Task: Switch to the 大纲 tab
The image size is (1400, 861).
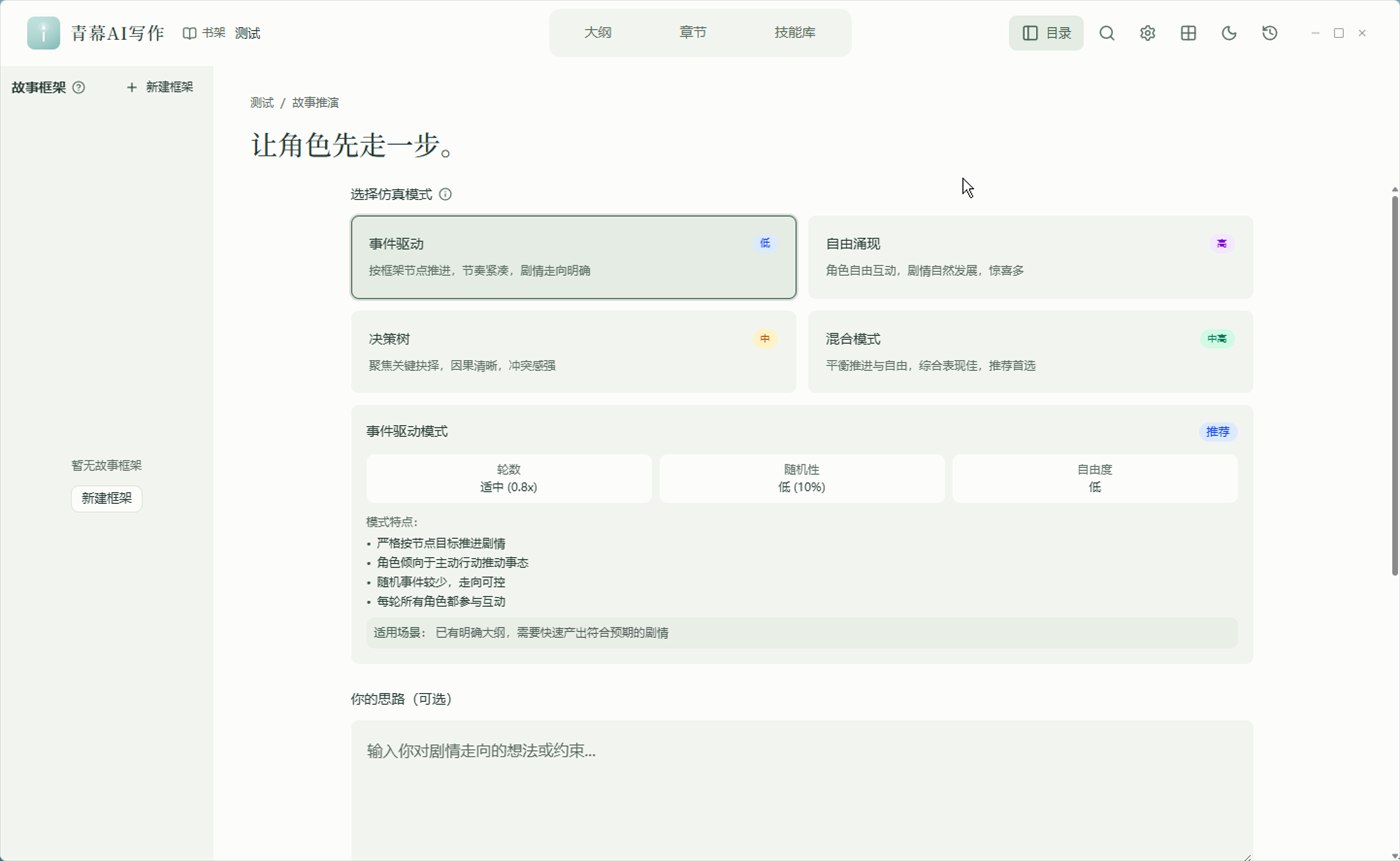Action: (598, 33)
